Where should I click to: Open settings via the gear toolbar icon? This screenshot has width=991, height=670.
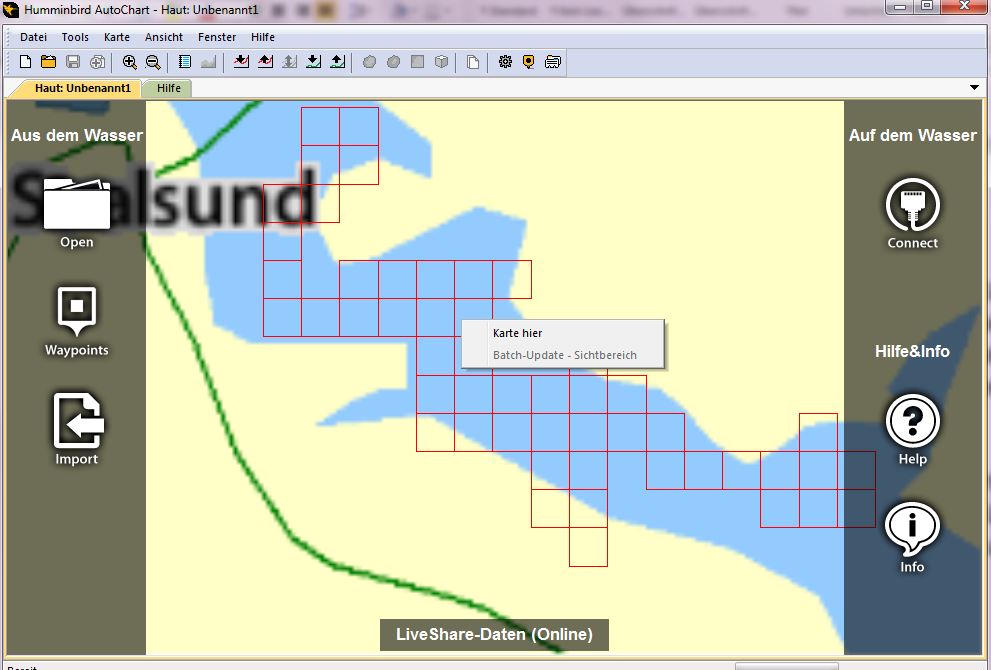click(x=505, y=62)
